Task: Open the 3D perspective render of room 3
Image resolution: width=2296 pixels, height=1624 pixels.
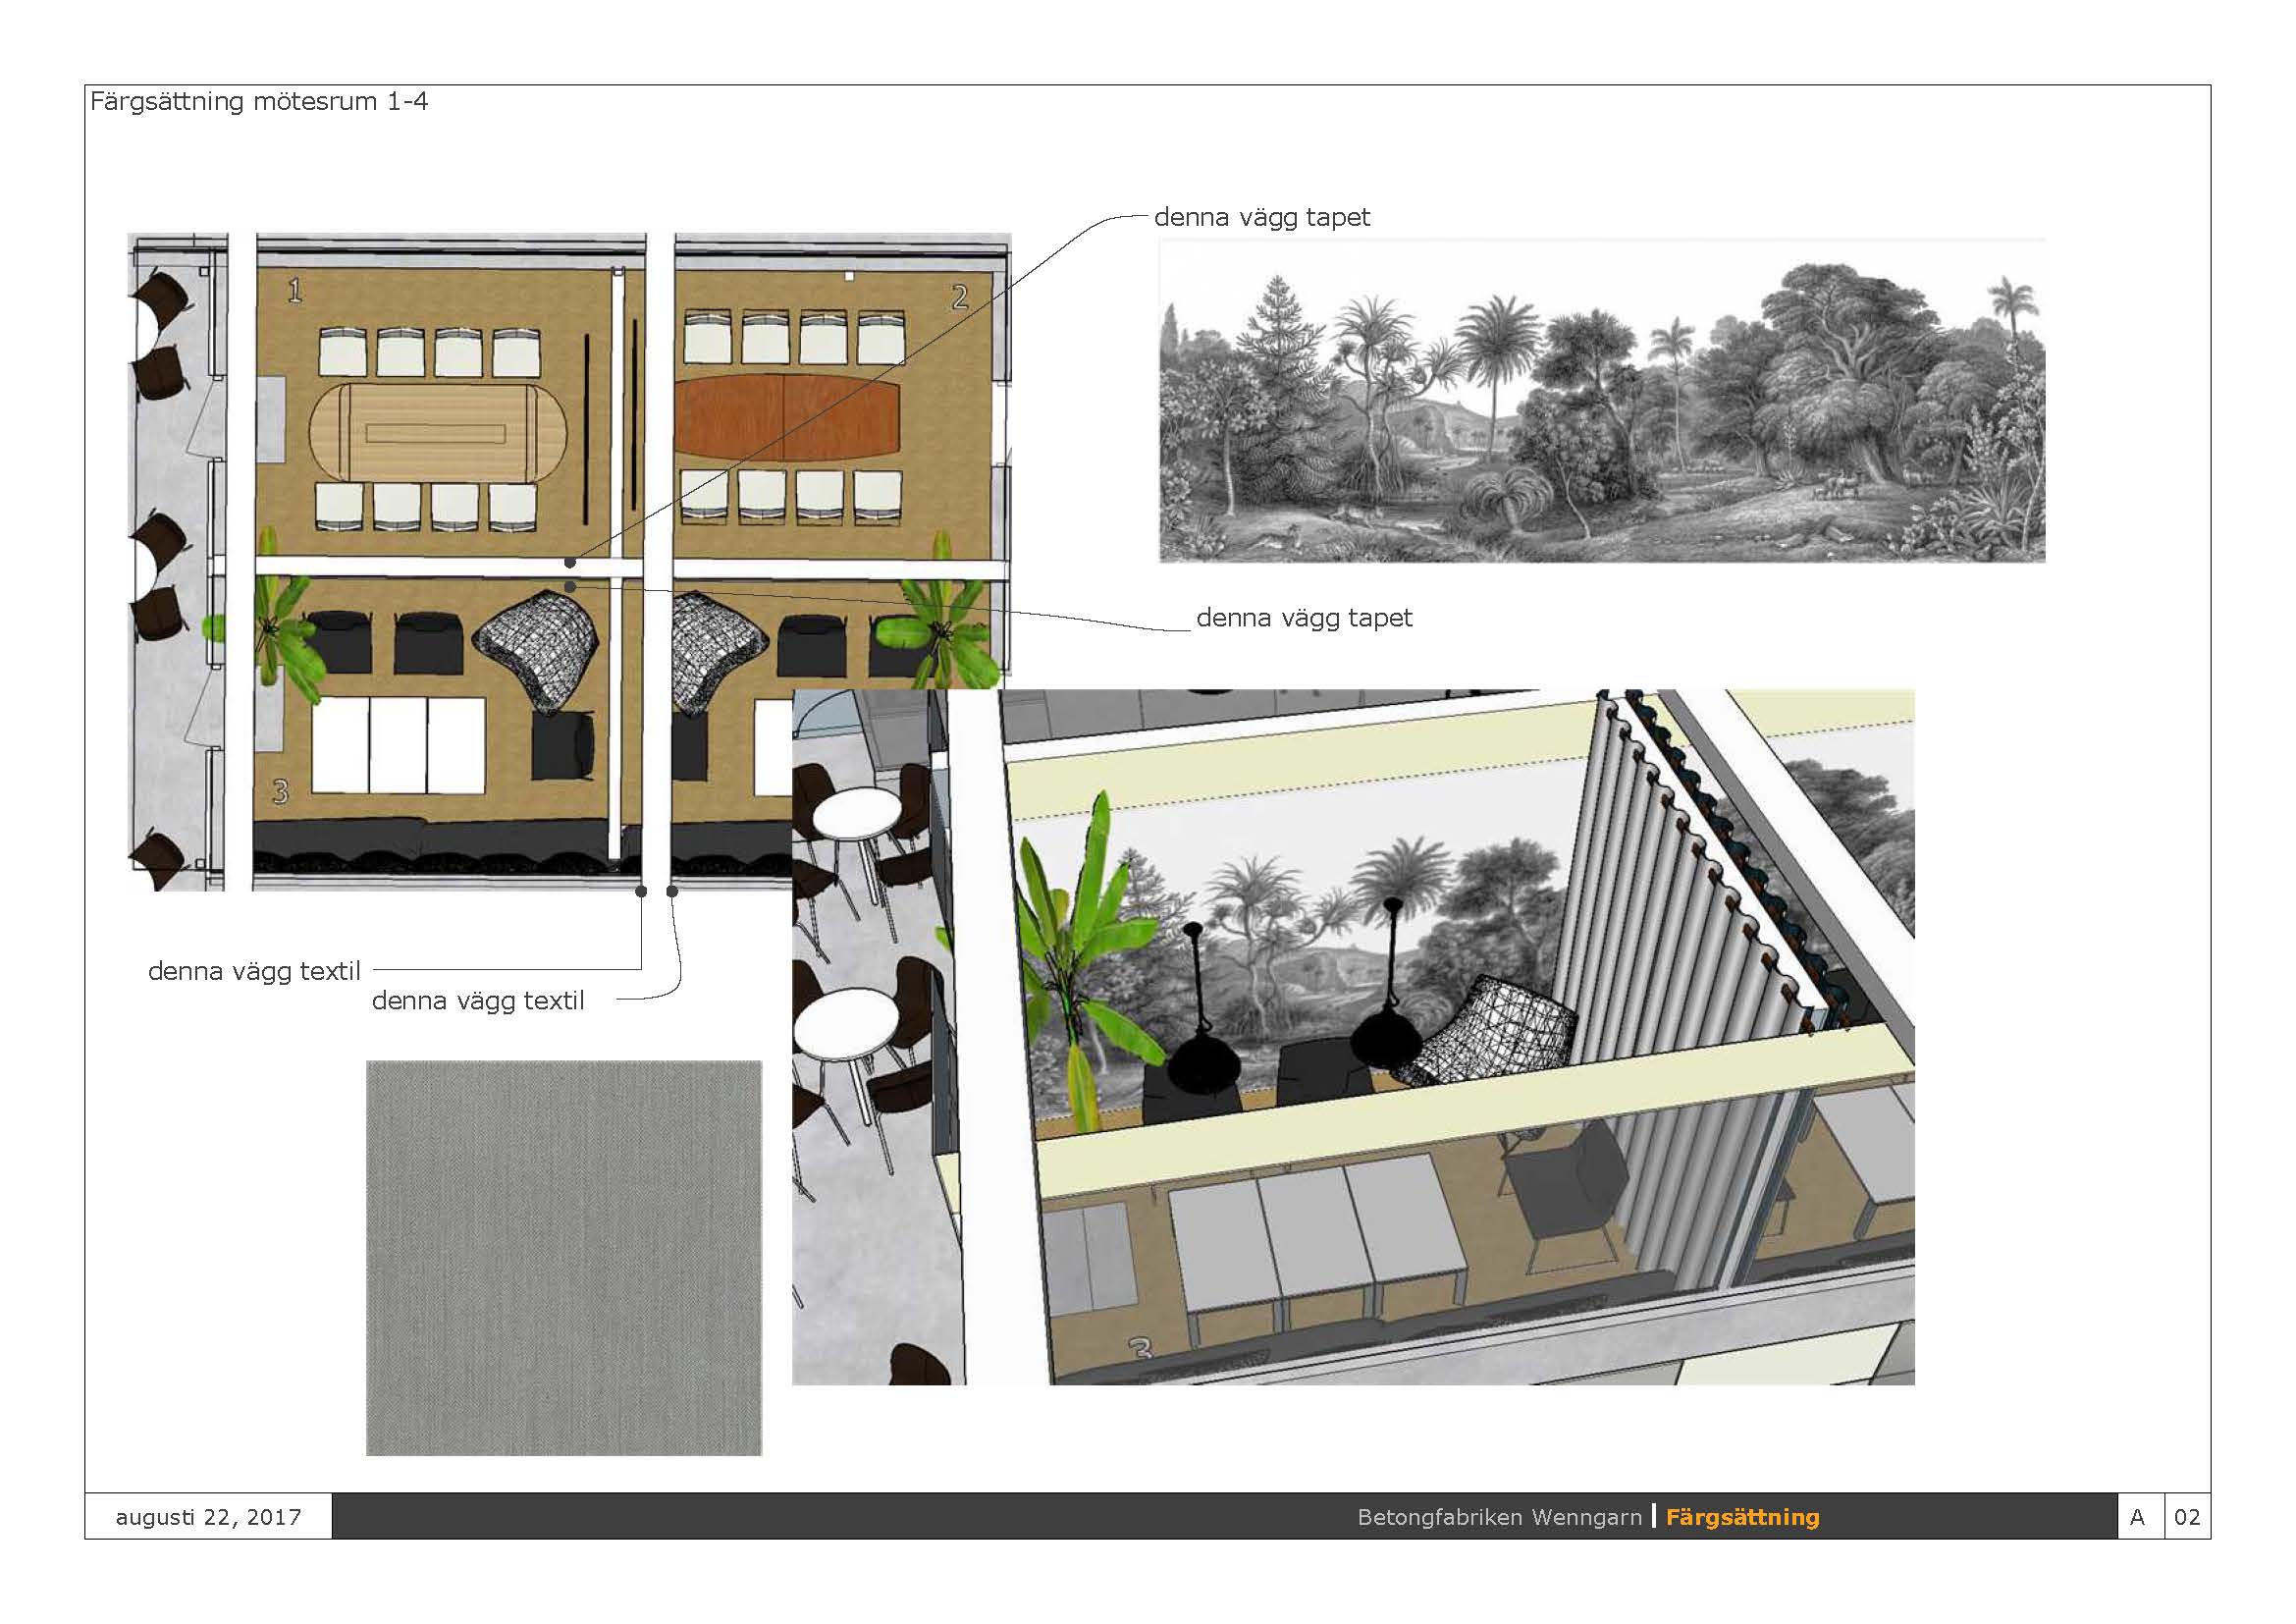Action: tap(1353, 1037)
